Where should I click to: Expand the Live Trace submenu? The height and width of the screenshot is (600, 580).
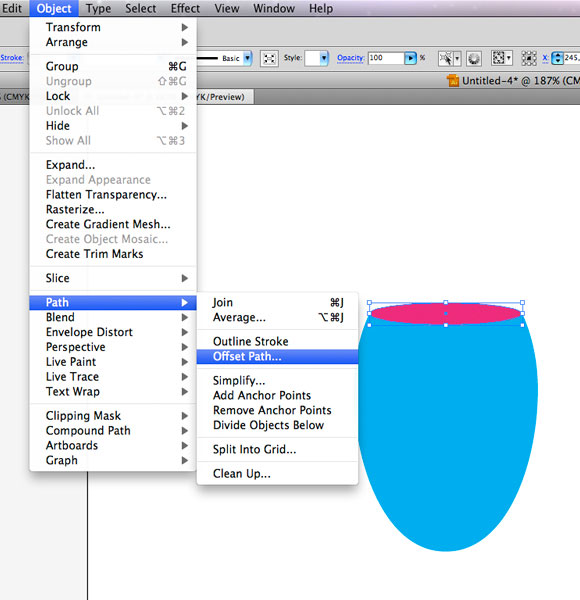click(x=113, y=377)
